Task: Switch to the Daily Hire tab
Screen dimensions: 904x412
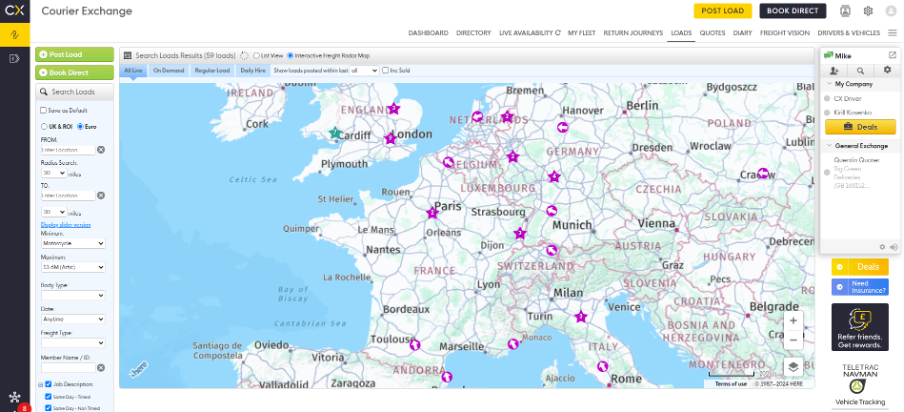Action: pyautogui.click(x=253, y=70)
